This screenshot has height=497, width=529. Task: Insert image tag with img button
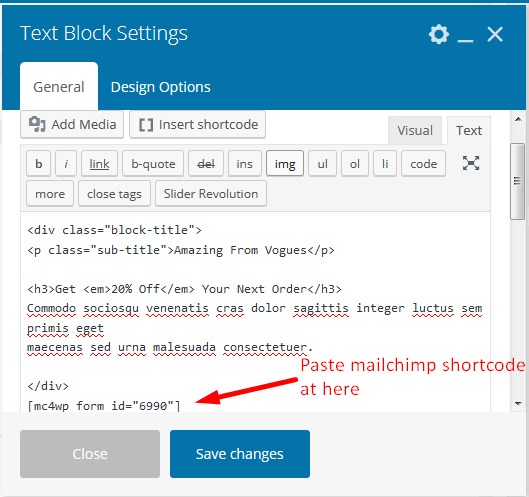[x=285, y=164]
